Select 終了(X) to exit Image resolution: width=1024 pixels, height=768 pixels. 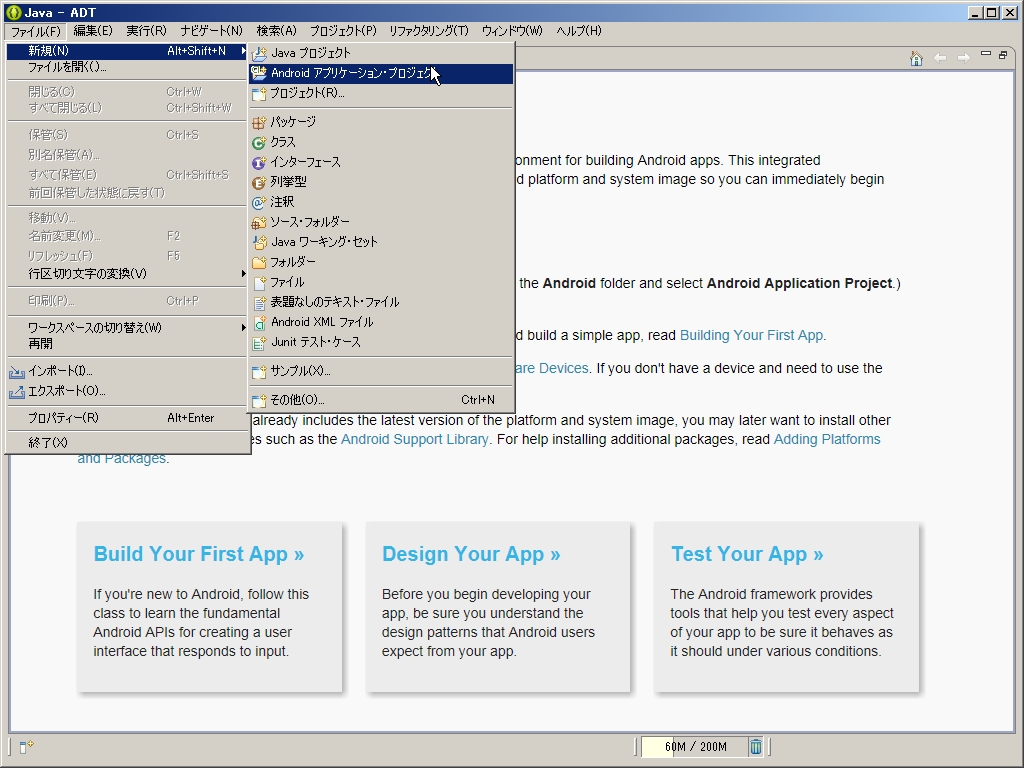pyautogui.click(x=127, y=443)
